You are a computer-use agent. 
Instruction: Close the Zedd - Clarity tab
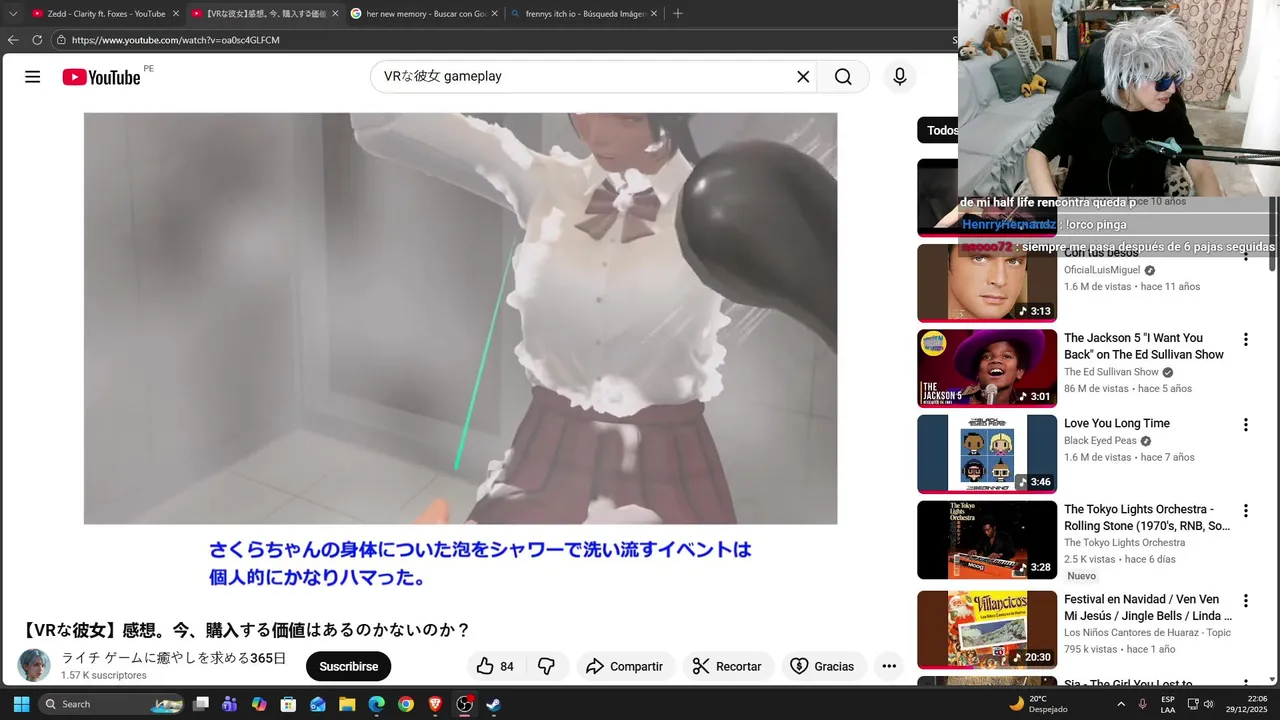[x=176, y=14]
